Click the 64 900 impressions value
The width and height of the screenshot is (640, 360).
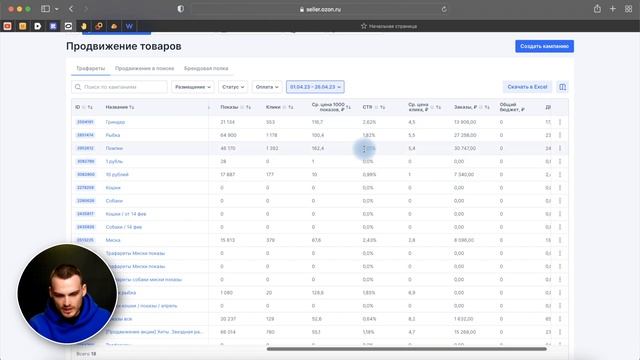[x=228, y=135]
